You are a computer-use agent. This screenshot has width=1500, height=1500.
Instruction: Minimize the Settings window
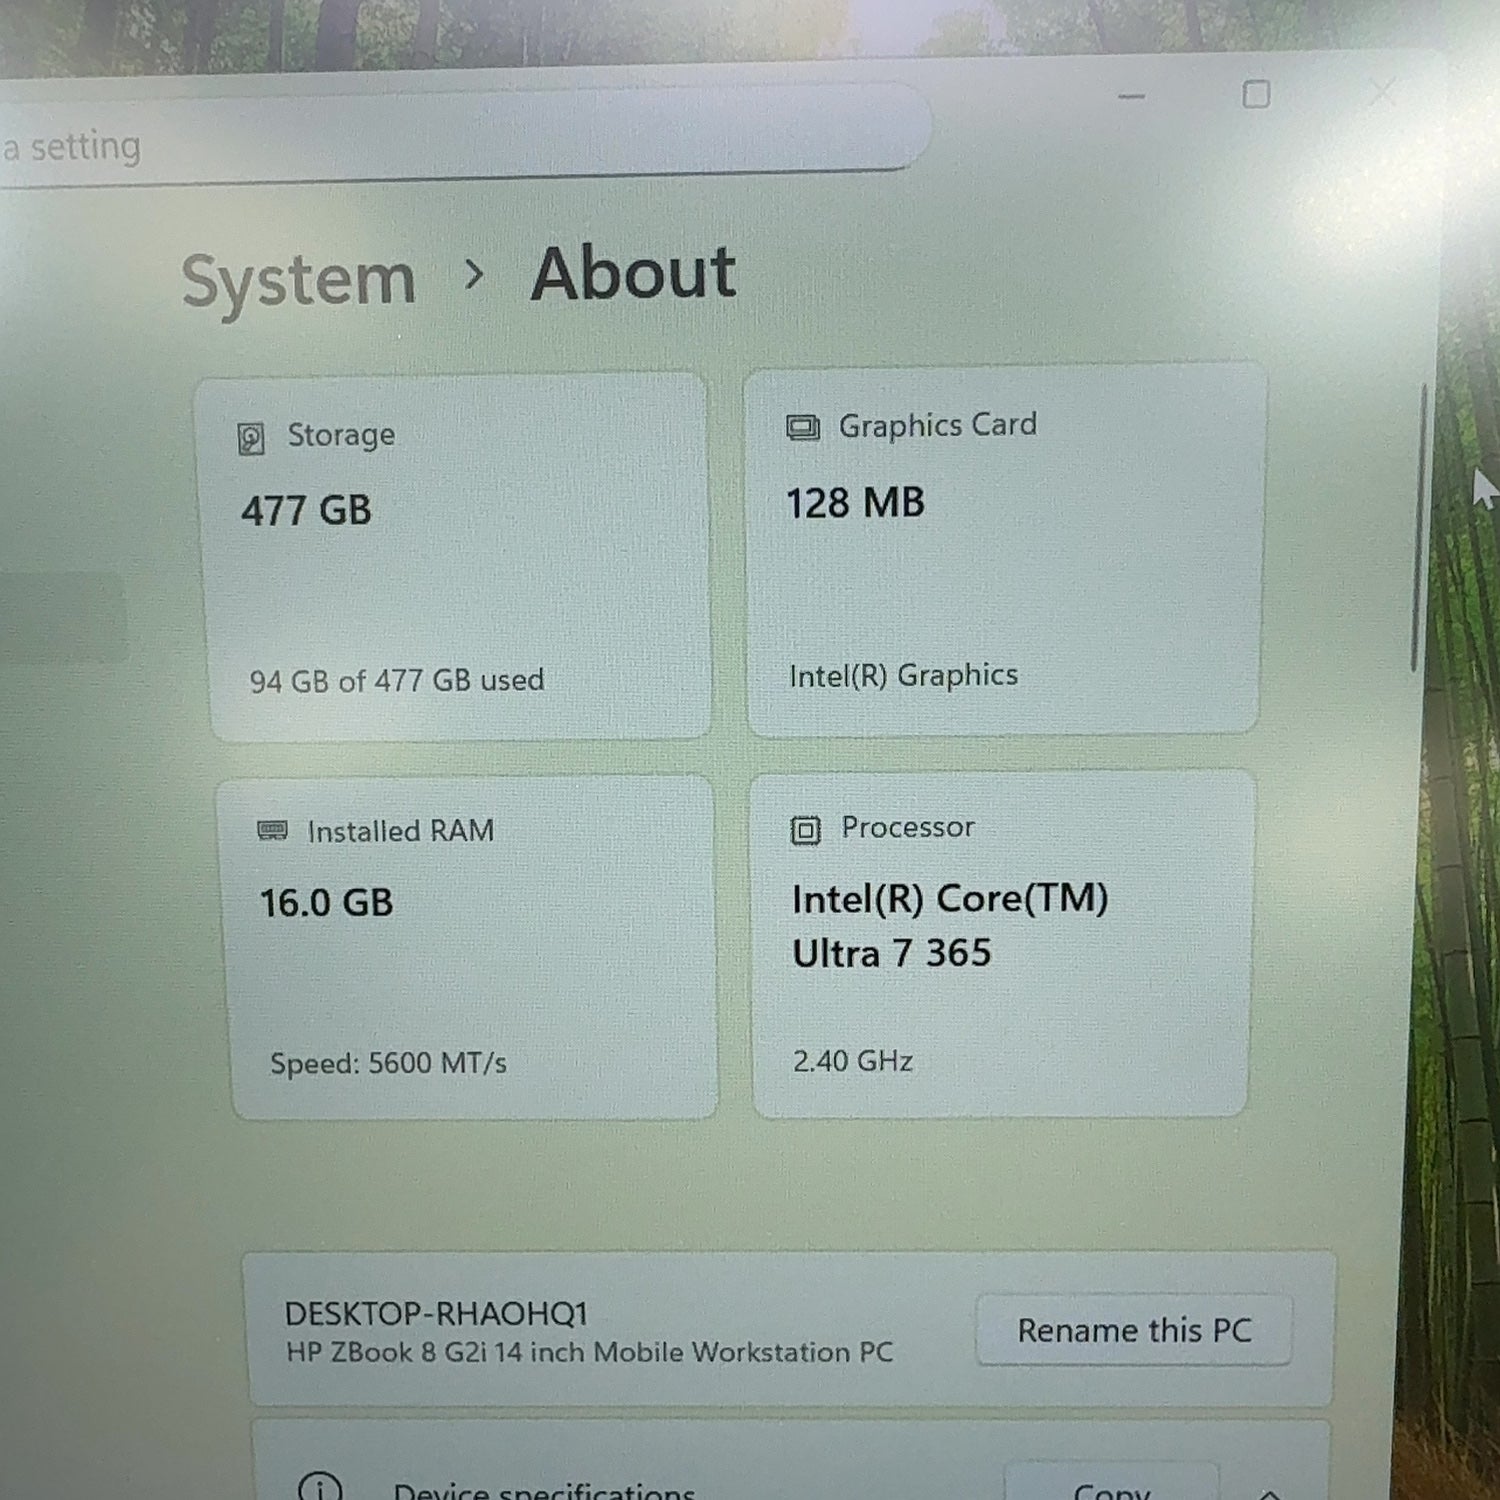(1131, 97)
